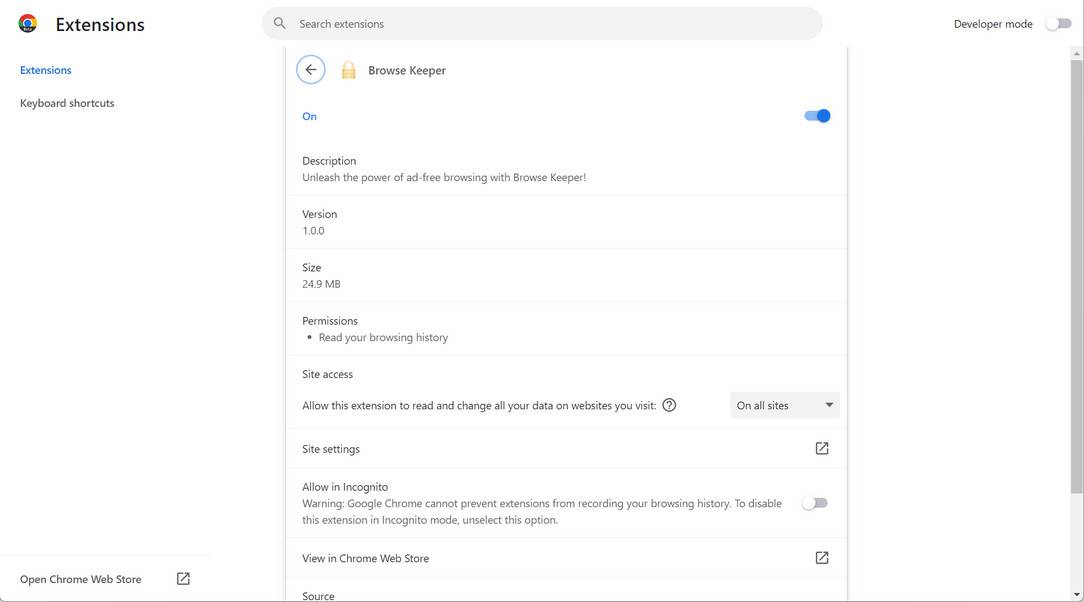Click the back arrow button
Viewport: 1084px width, 602px height.
point(311,70)
